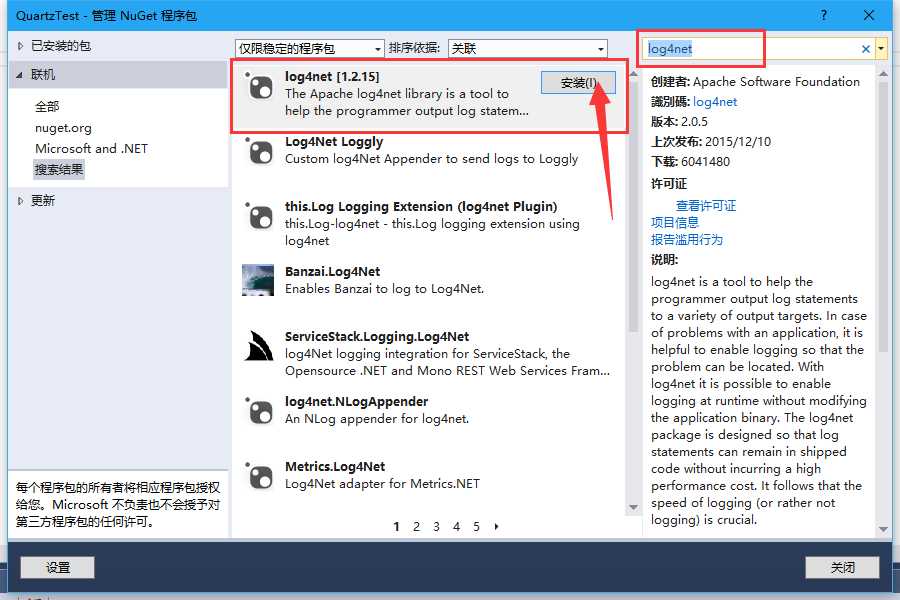Click the Metrics.Log4Net package icon
900x600 pixels.
click(259, 475)
